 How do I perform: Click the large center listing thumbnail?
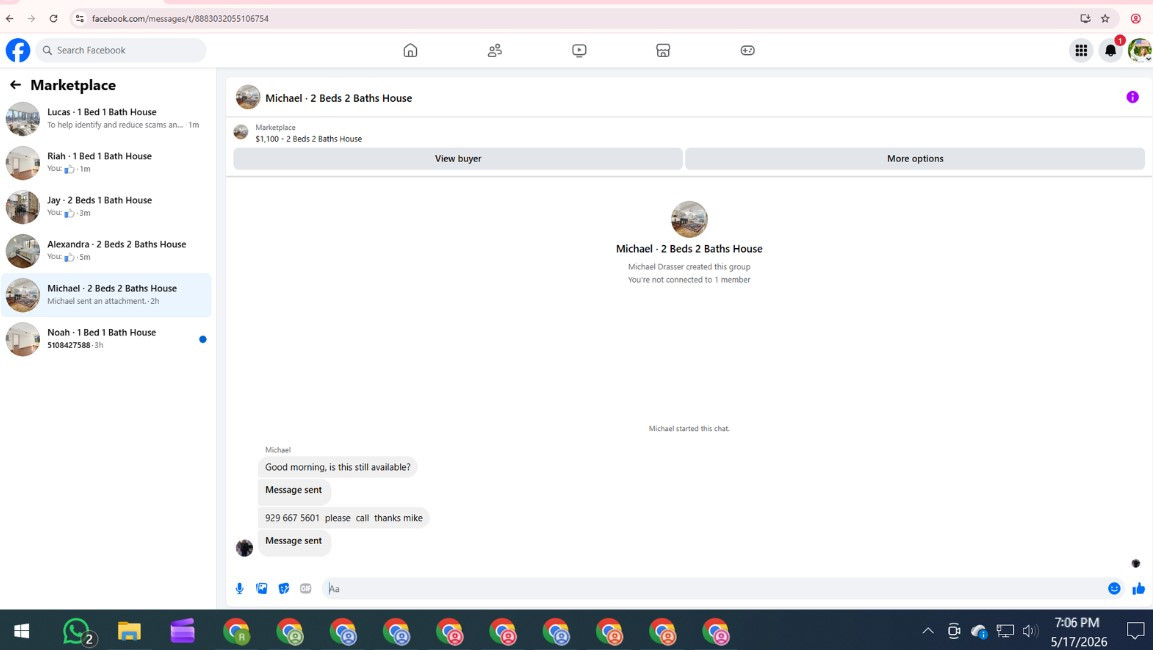[689, 219]
